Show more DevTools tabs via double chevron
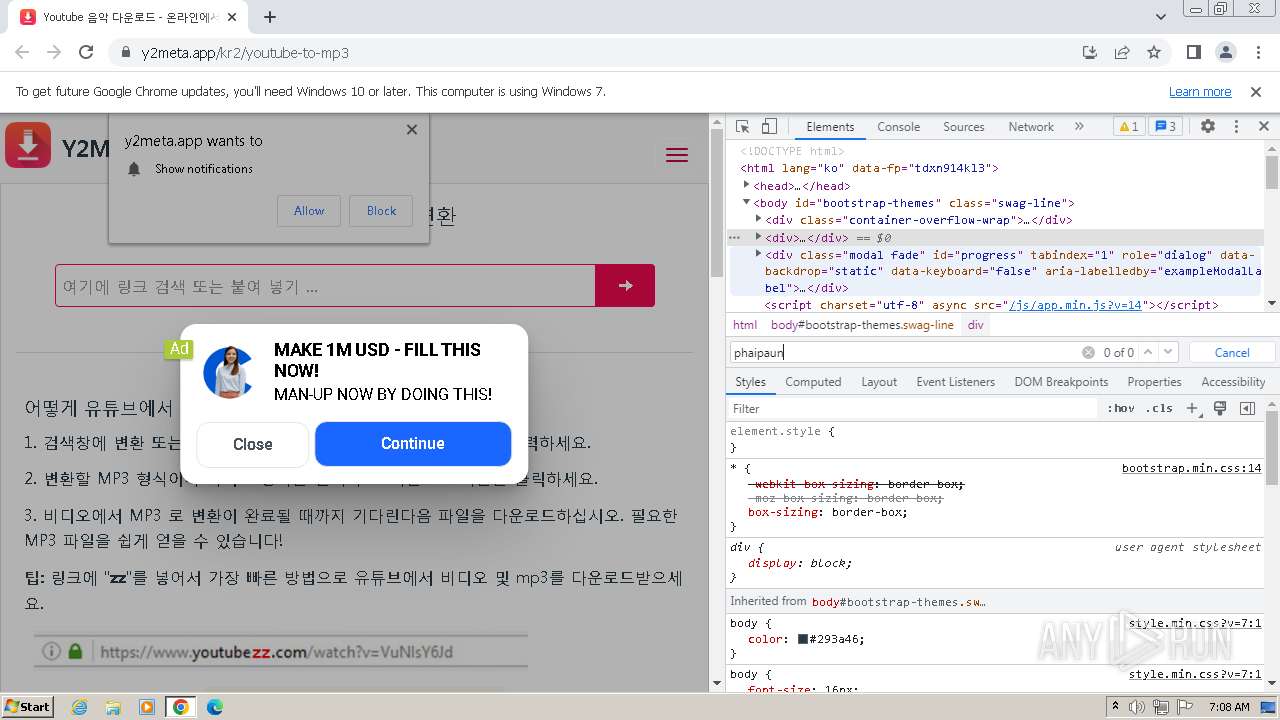This screenshot has width=1280, height=720. click(1079, 127)
